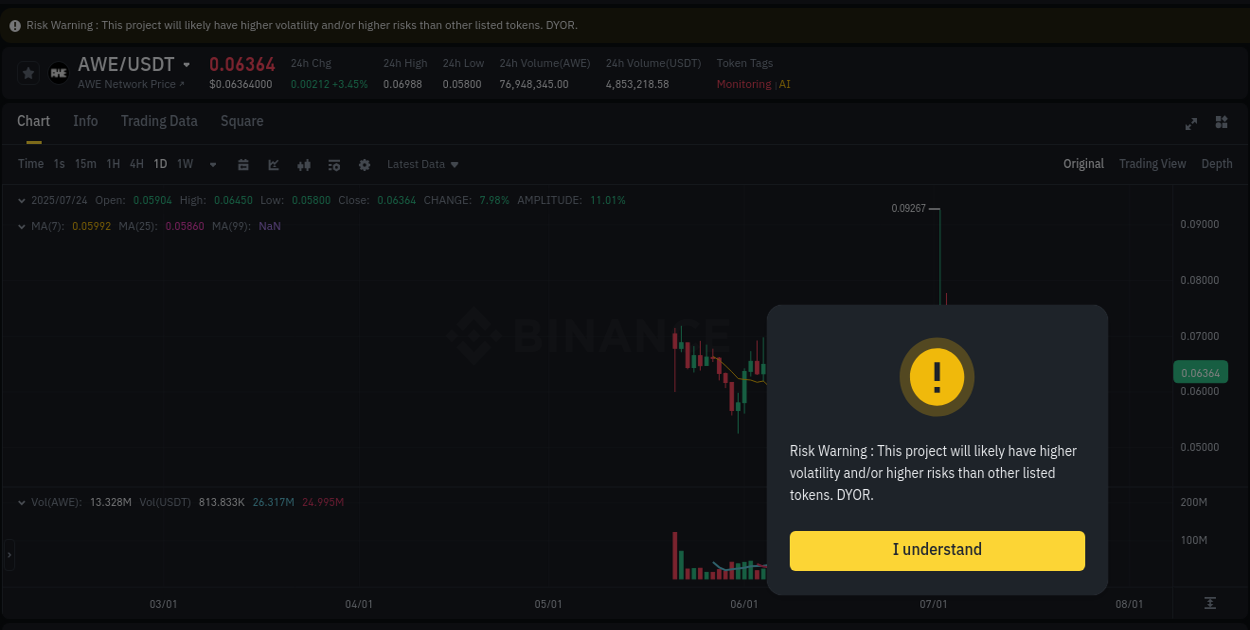Open the AWE/USDT pair selector dropdown
1250x630 pixels.
tap(186, 63)
